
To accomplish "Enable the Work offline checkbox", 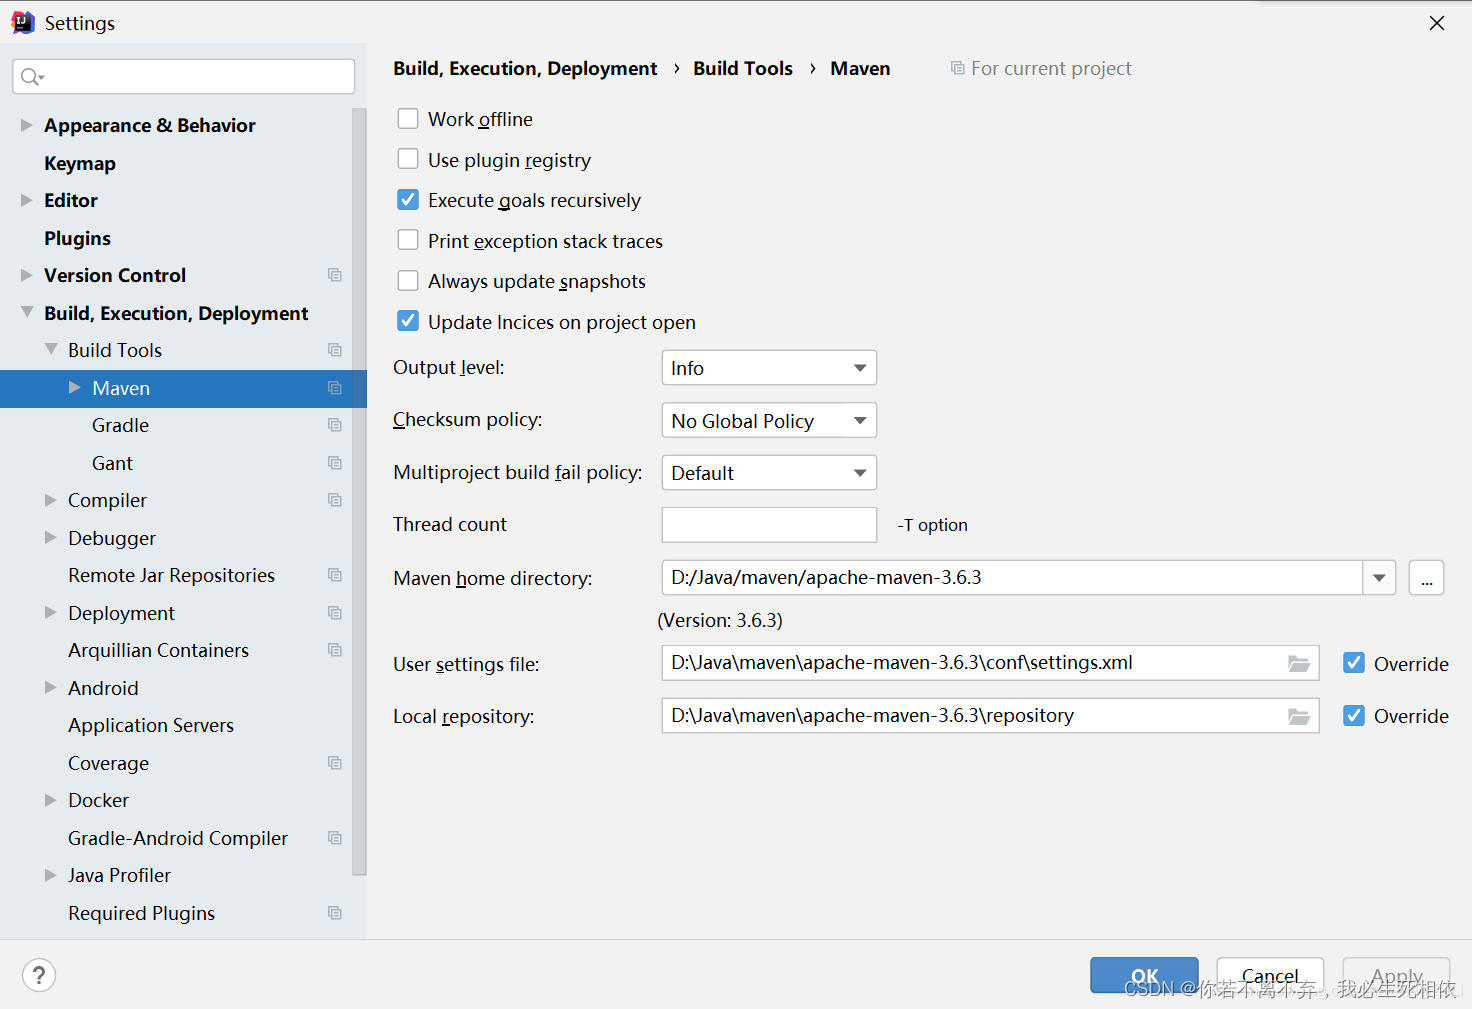I will (x=408, y=119).
